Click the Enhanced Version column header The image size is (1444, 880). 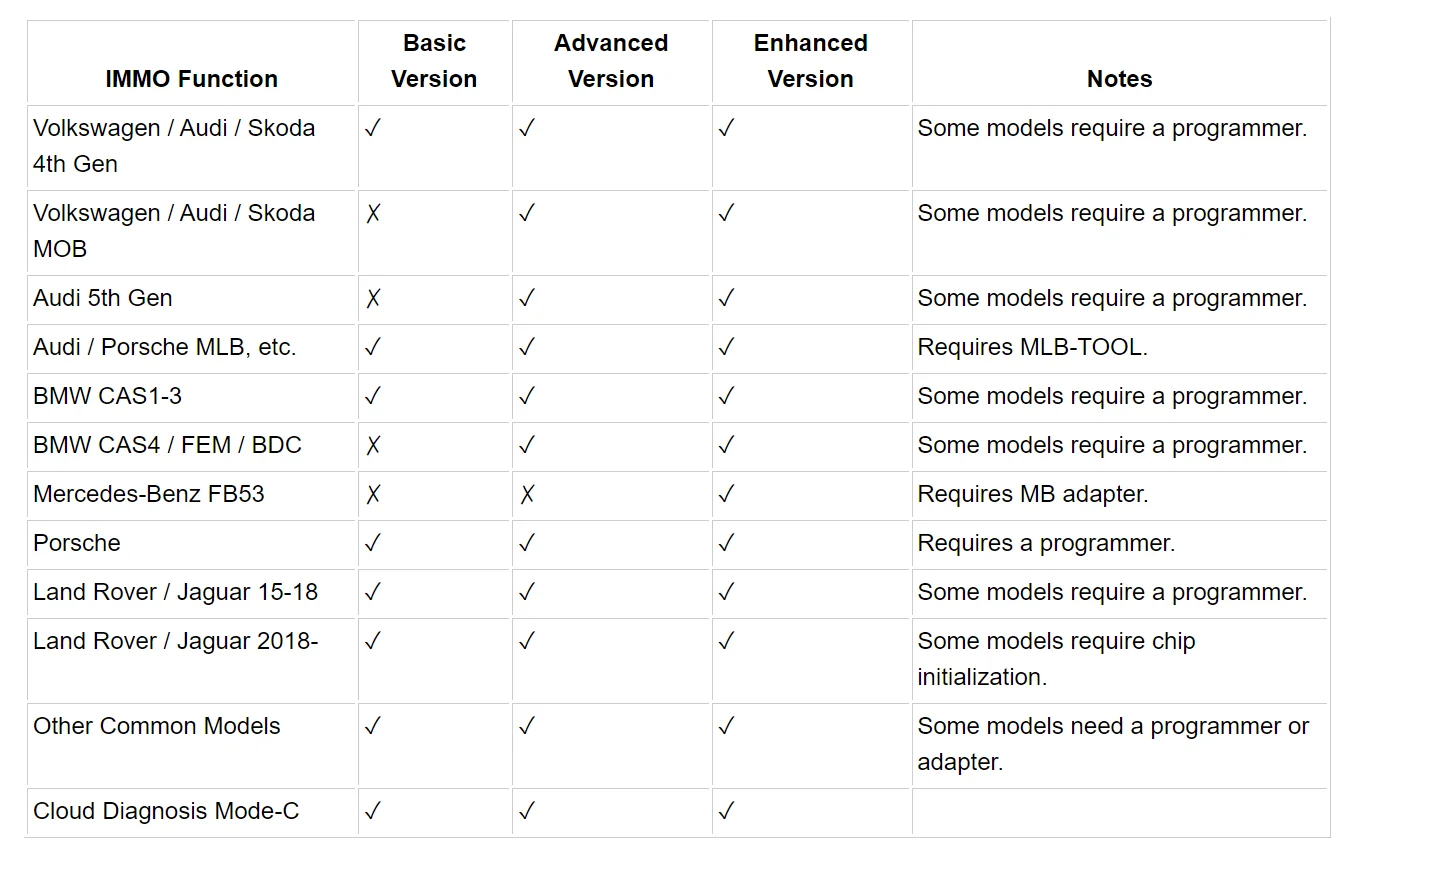click(810, 61)
